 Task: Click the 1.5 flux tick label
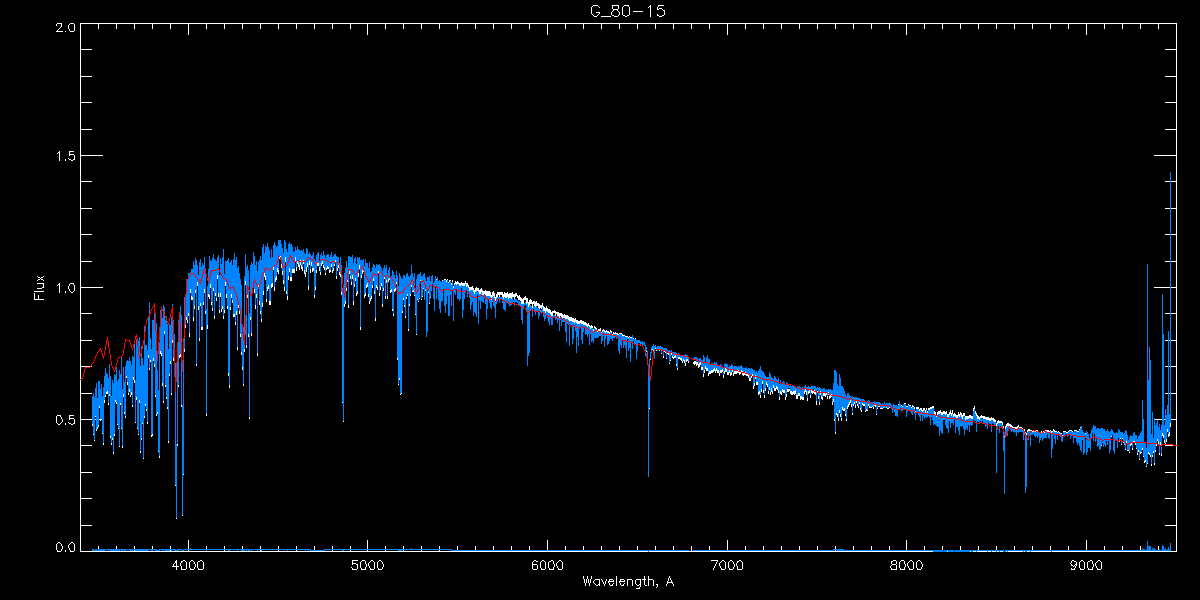(66, 157)
